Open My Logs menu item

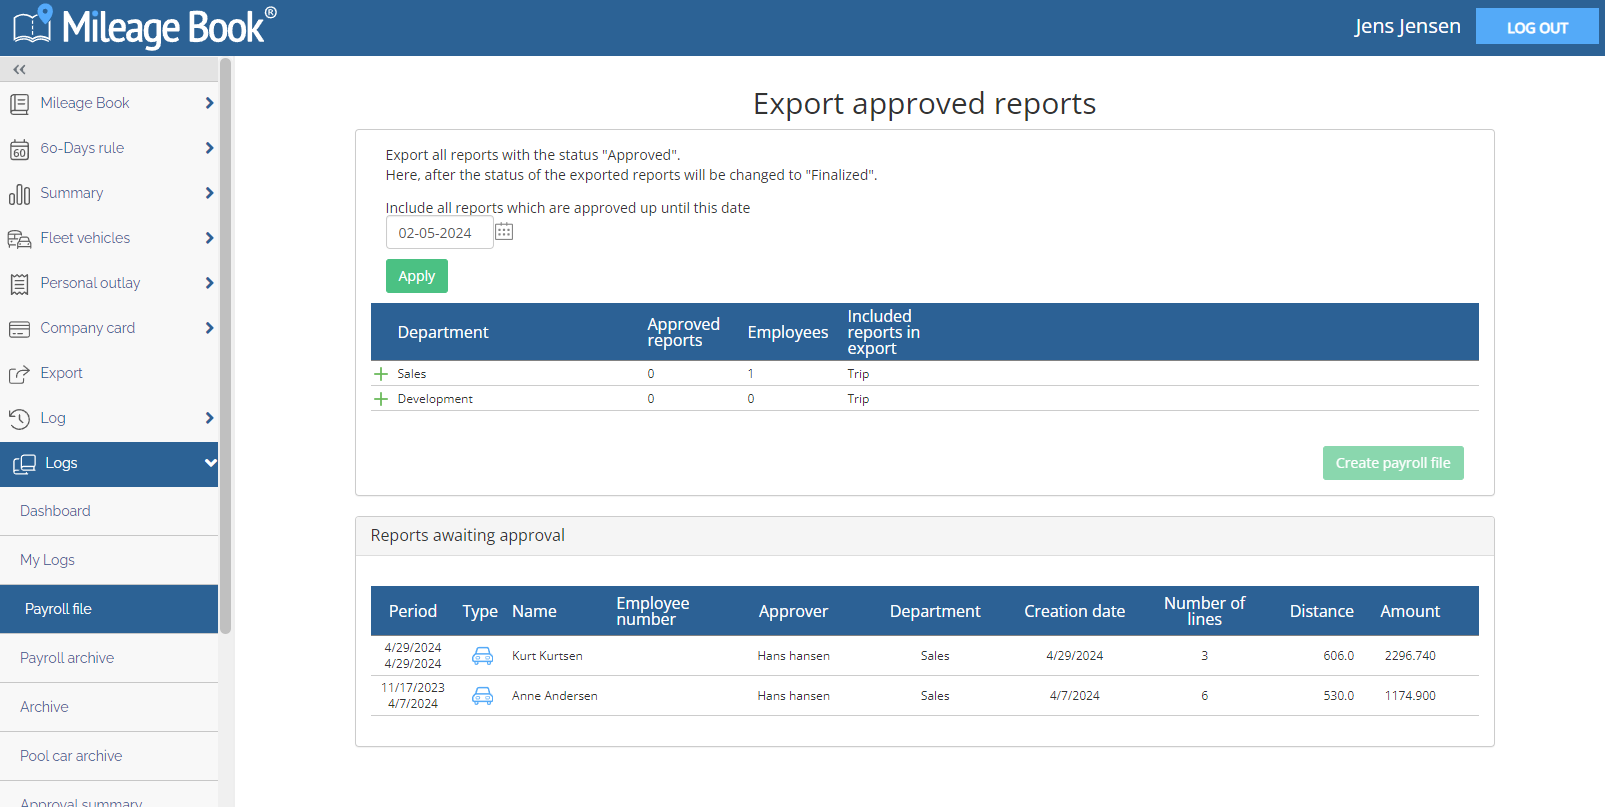[109, 560]
